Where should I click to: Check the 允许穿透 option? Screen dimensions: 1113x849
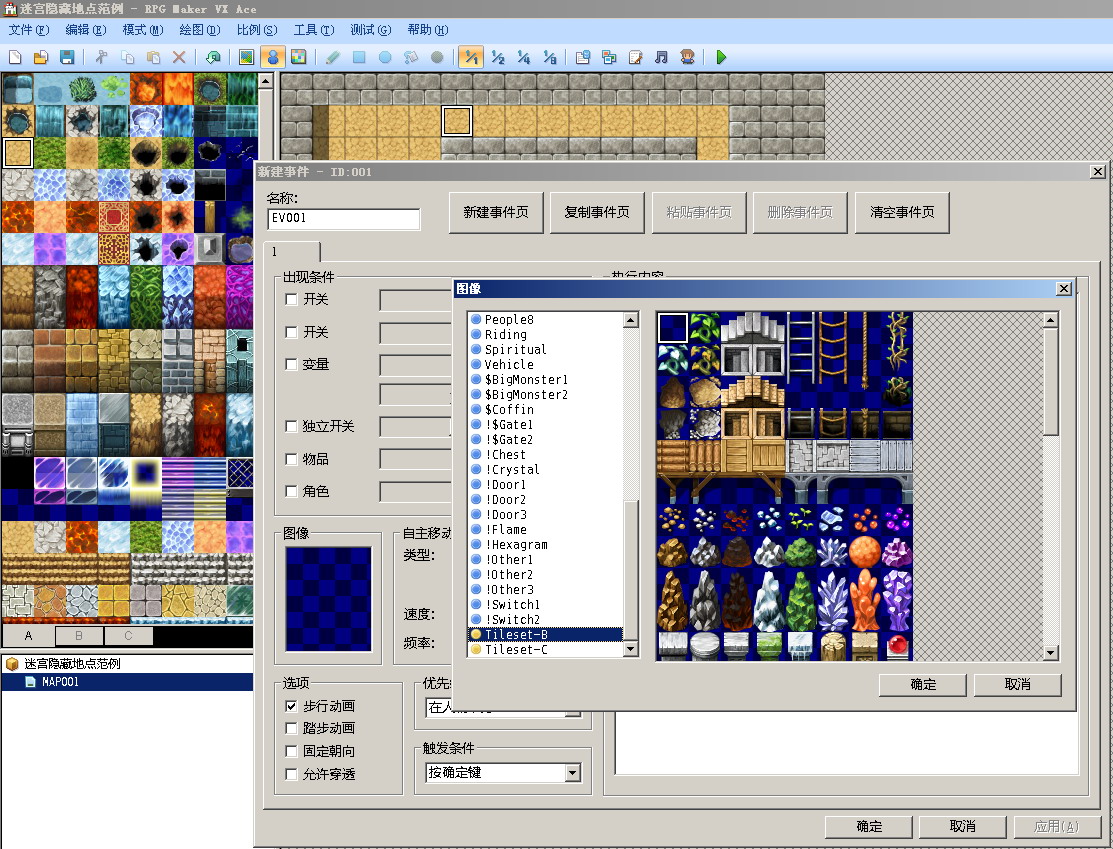[x=291, y=774]
